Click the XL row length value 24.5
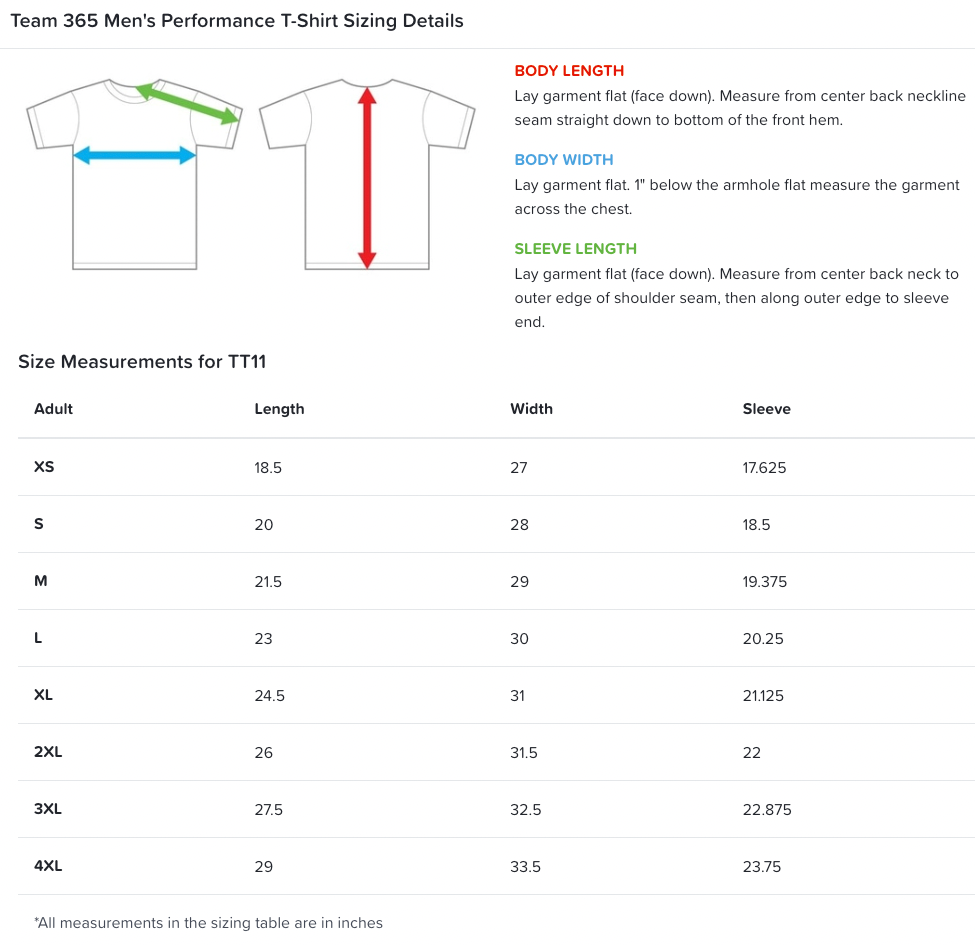 [269, 696]
